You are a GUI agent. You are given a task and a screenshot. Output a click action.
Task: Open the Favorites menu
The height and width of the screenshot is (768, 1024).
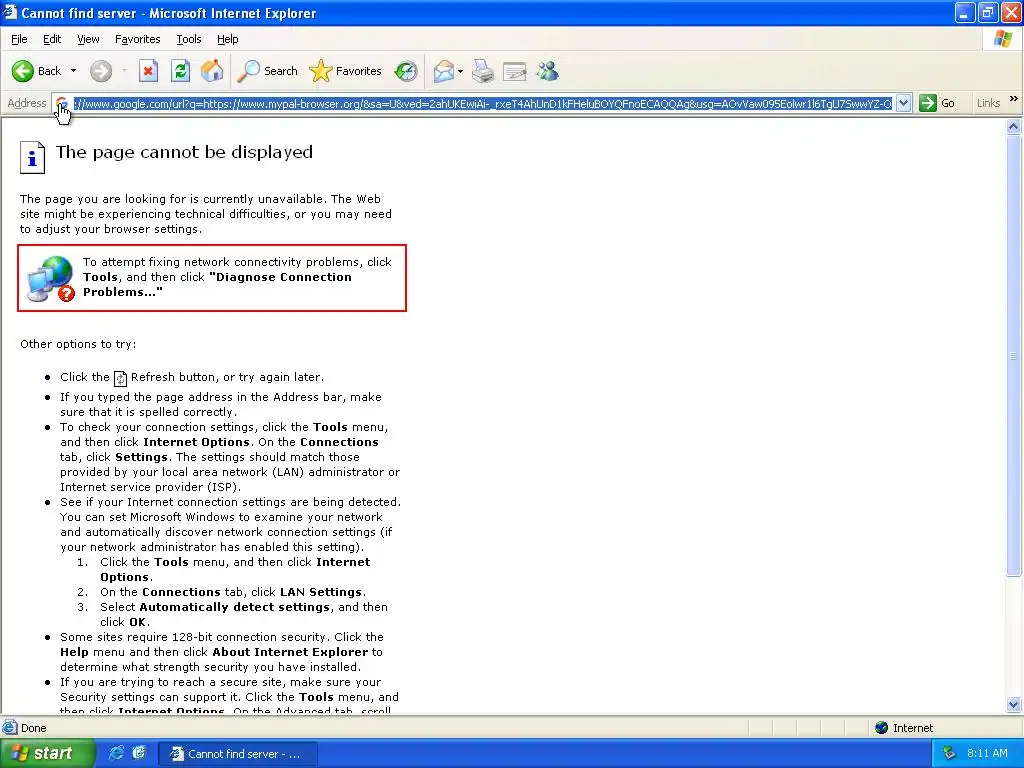[137, 39]
